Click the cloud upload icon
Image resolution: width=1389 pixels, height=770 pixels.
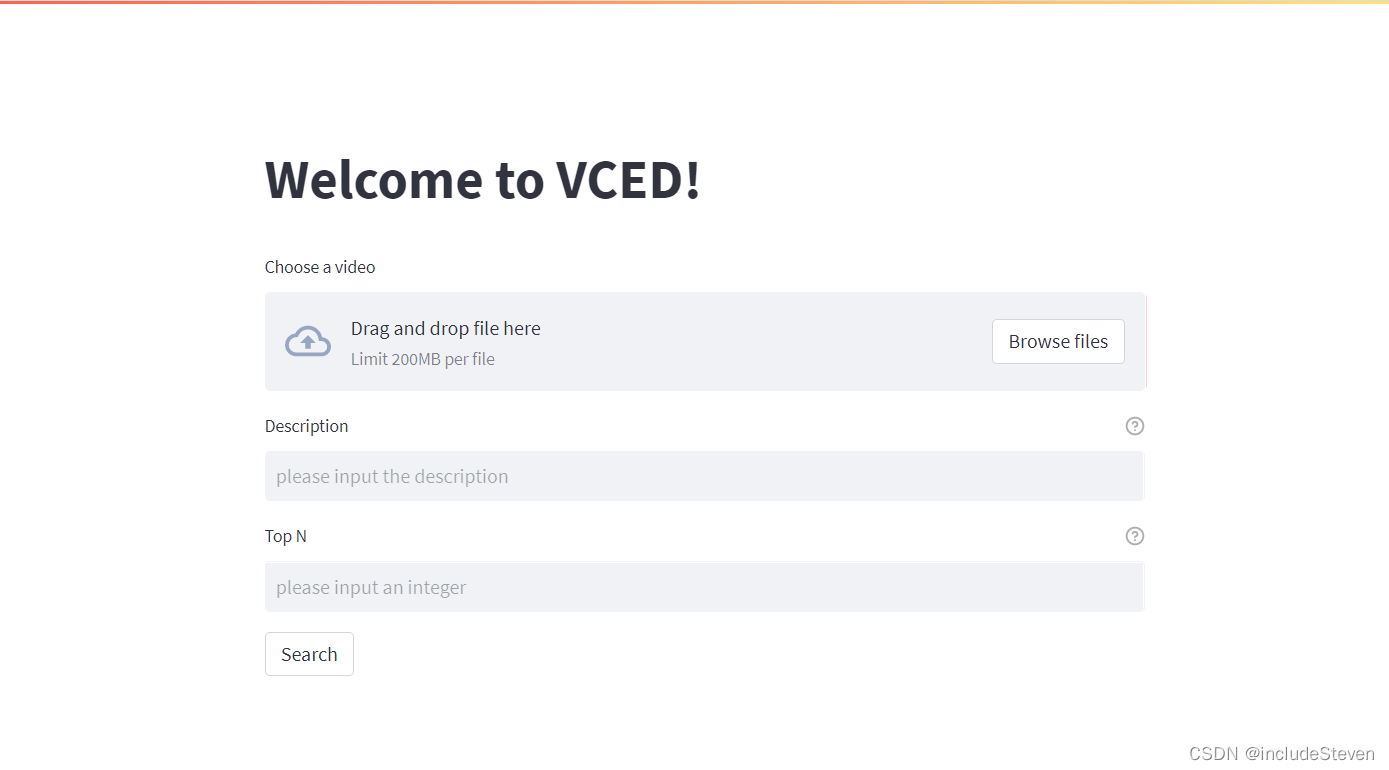coord(308,341)
